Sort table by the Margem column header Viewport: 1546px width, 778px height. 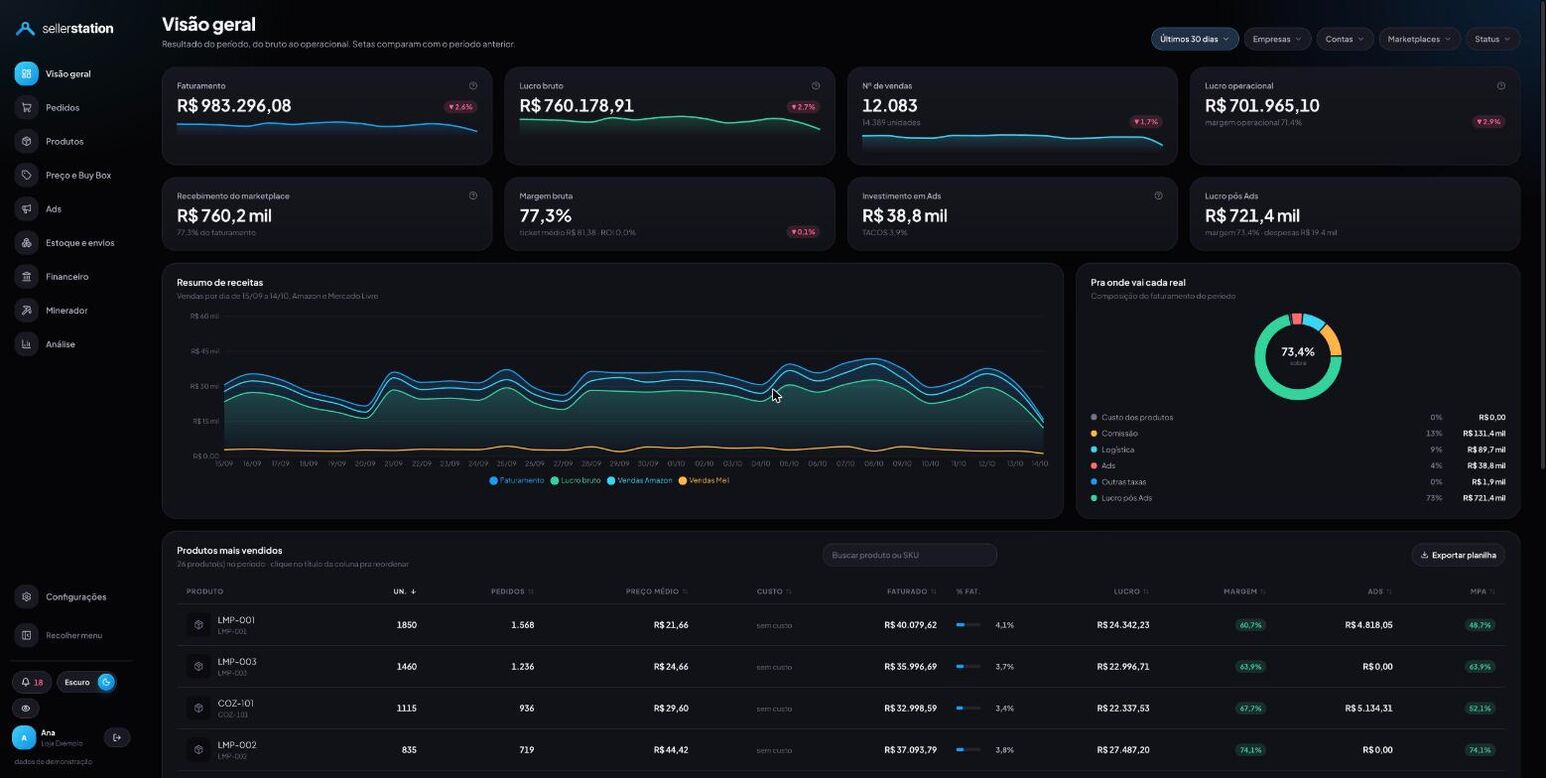(x=1244, y=592)
